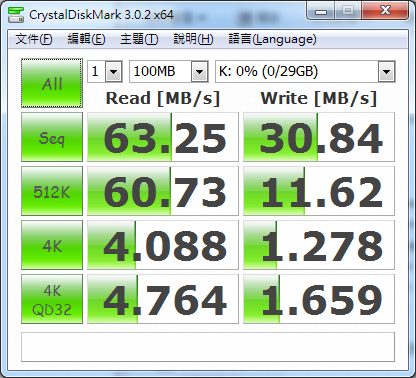Start the Seq benchmark test
Screen dimensions: 416x378
52,137
